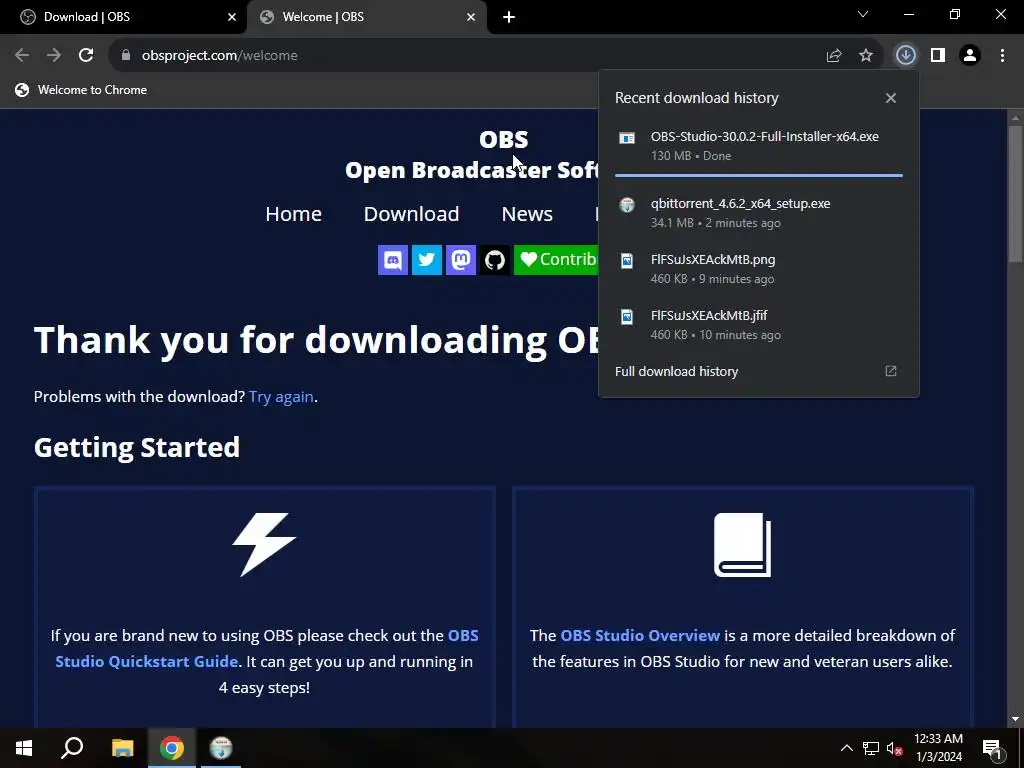View site information lock icon
The width and height of the screenshot is (1024, 768).
click(126, 56)
